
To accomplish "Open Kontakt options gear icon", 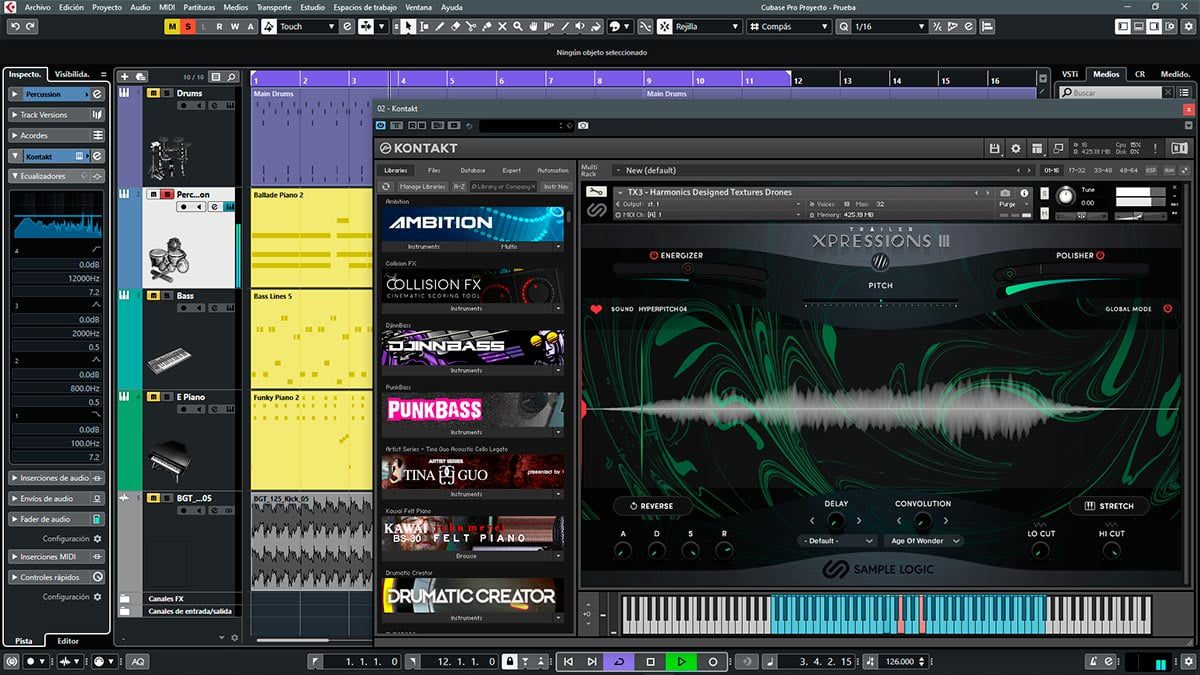I will pos(1016,148).
